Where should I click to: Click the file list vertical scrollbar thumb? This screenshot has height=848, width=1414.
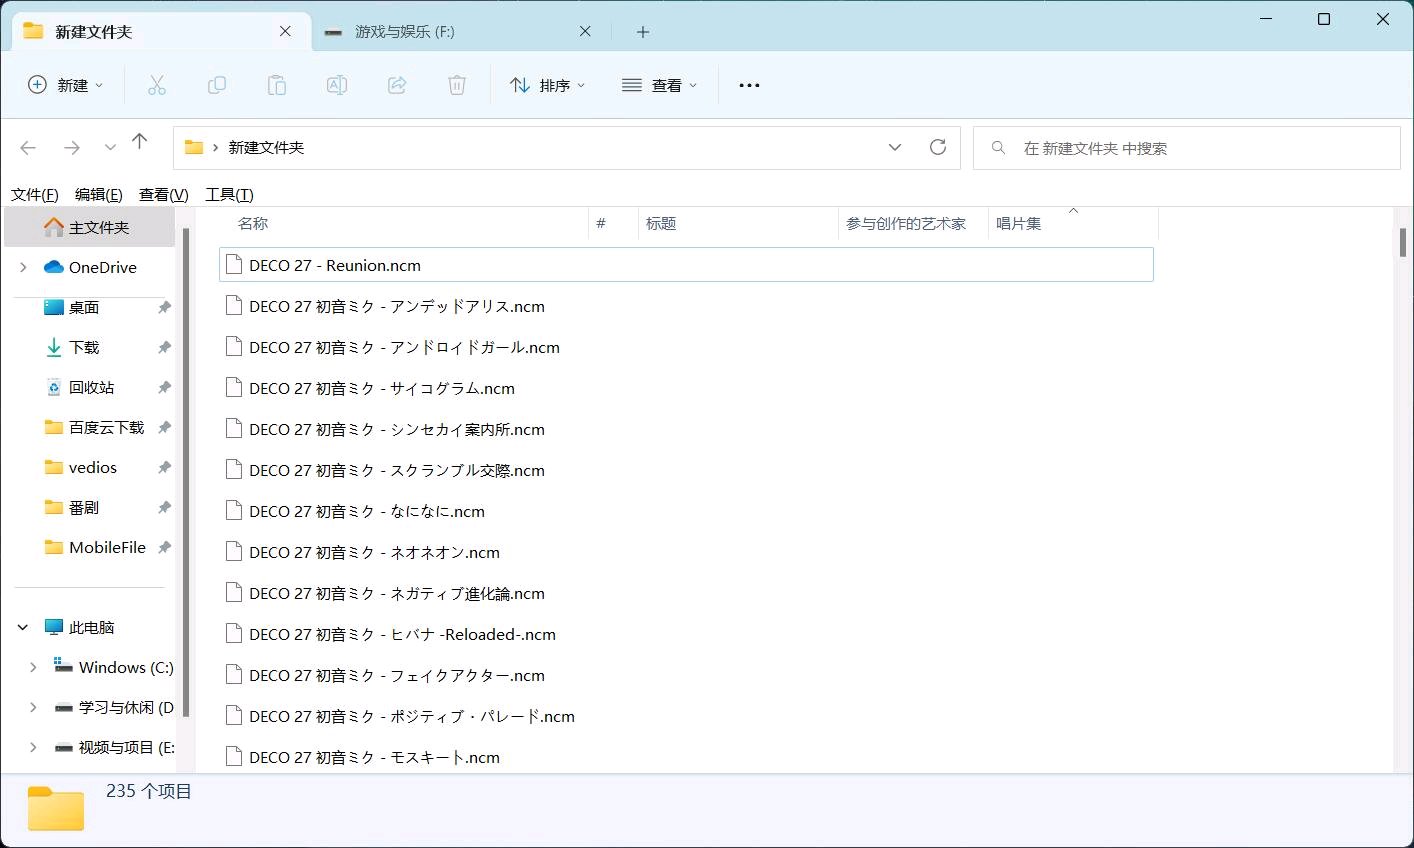1403,242
